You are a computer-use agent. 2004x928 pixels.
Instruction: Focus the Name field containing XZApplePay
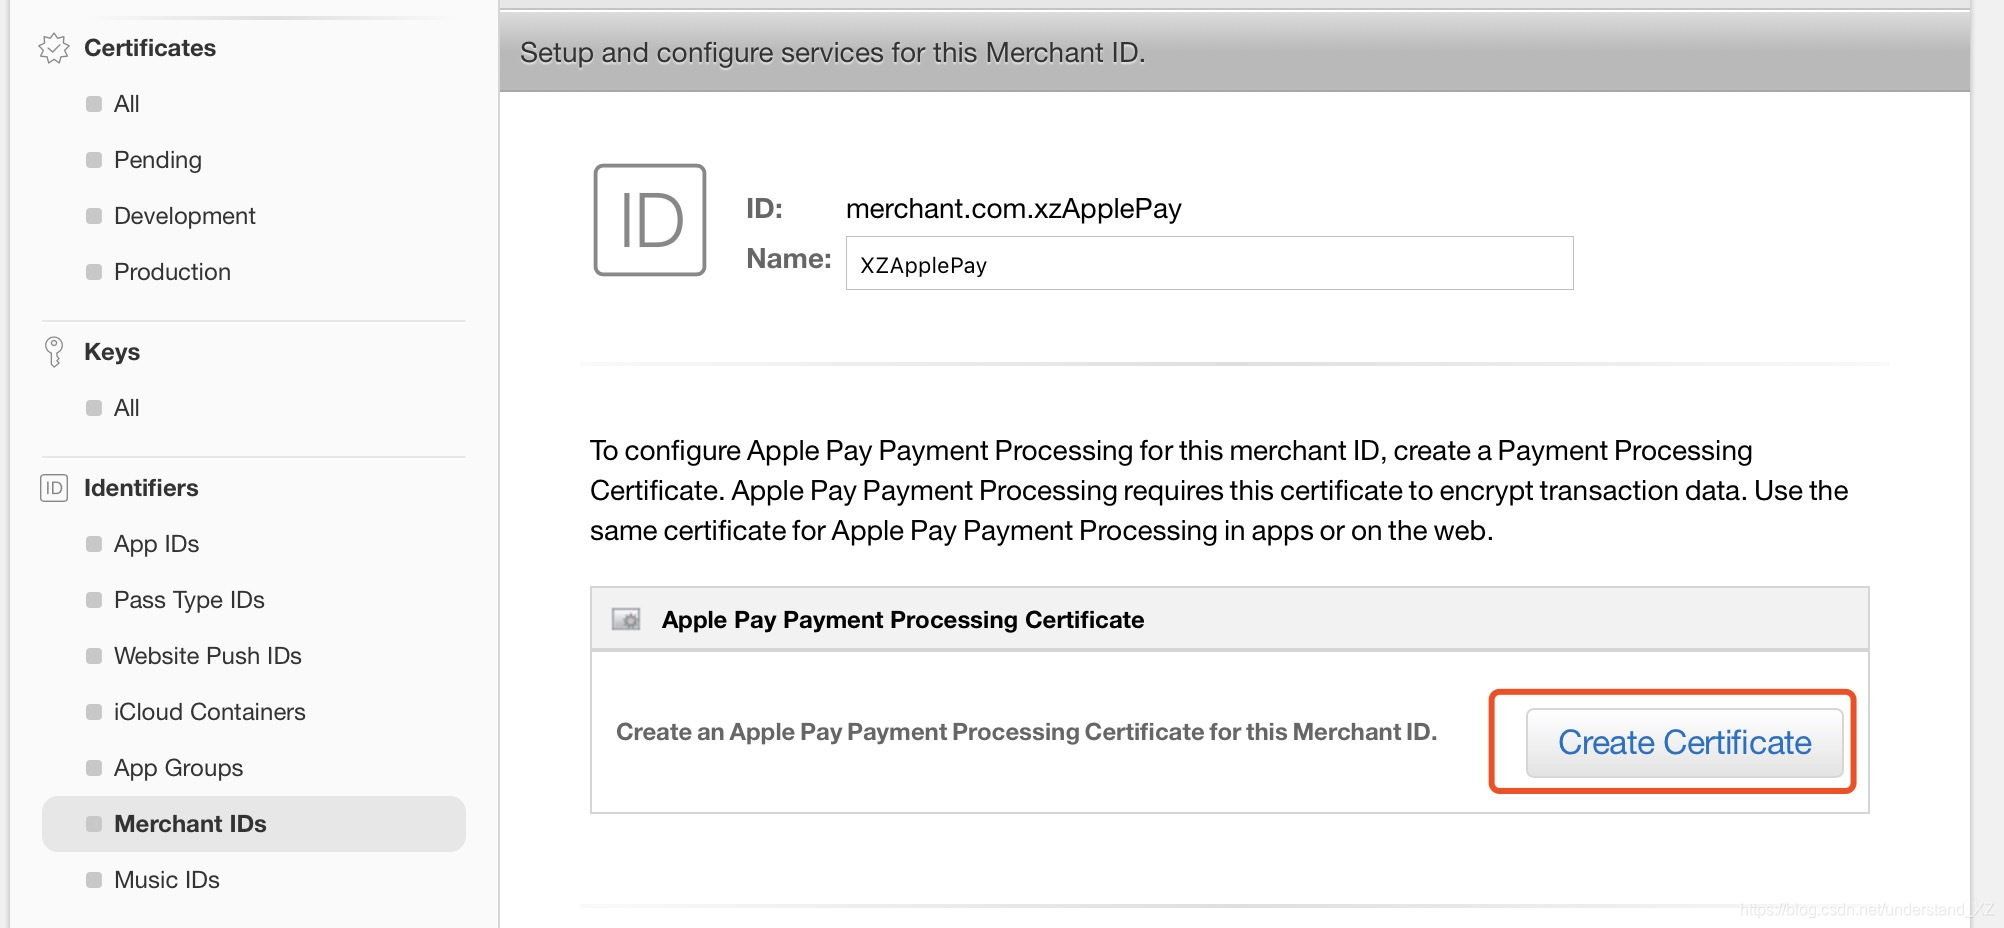(x=1209, y=263)
